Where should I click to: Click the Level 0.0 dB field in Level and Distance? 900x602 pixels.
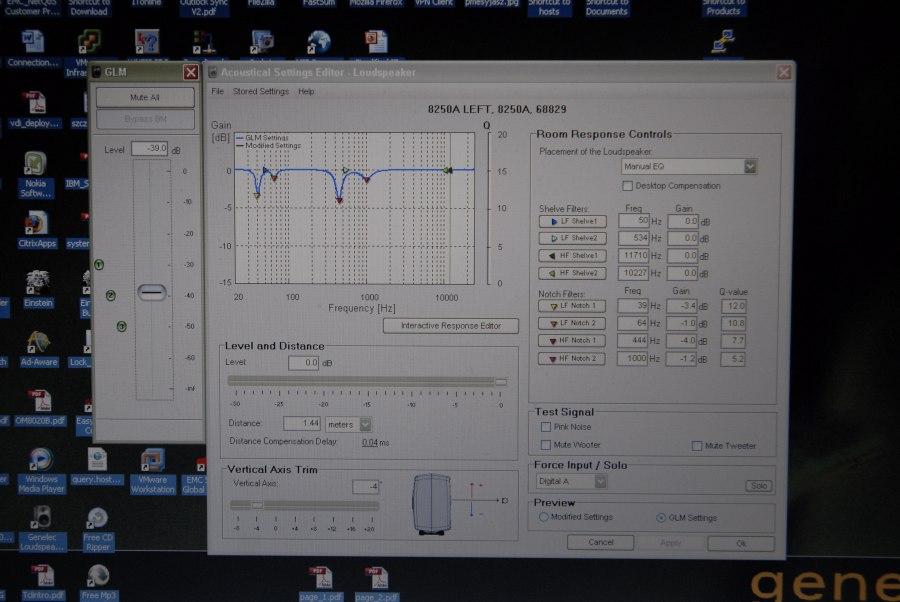(303, 363)
